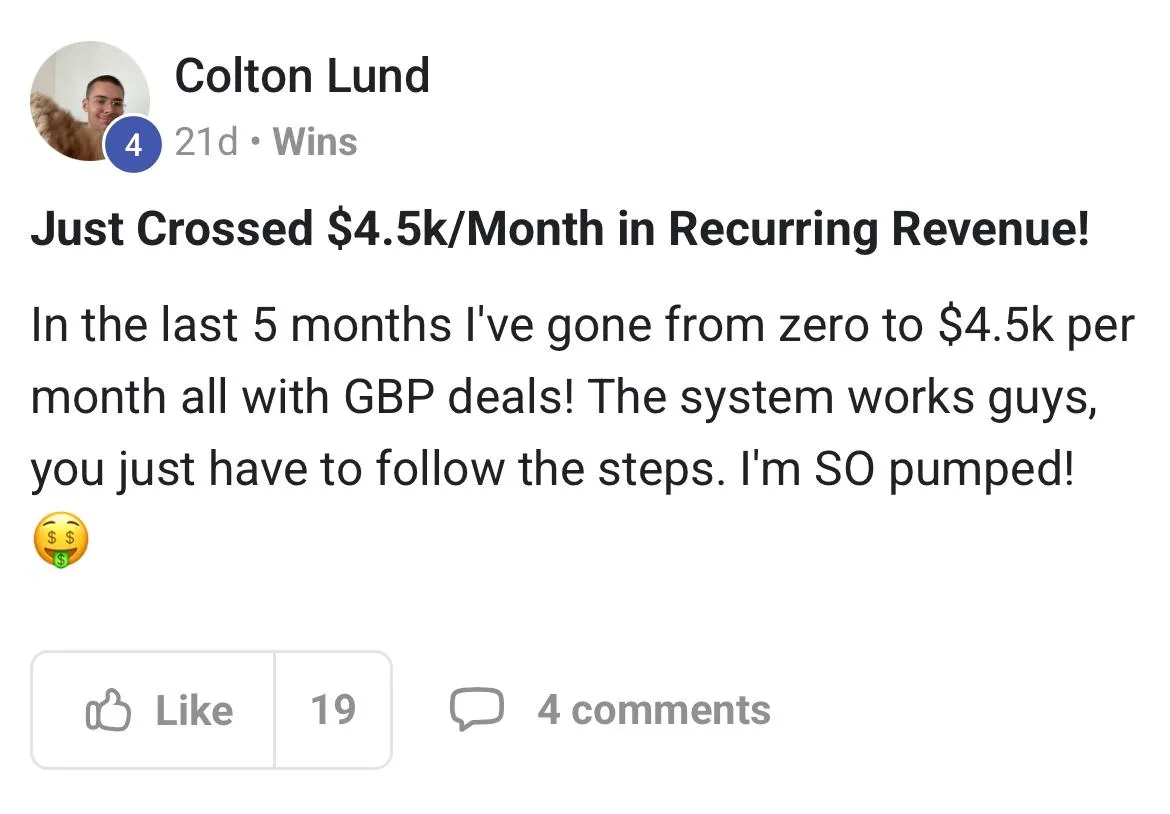Click 'follow the steps' in the post body

549,470
